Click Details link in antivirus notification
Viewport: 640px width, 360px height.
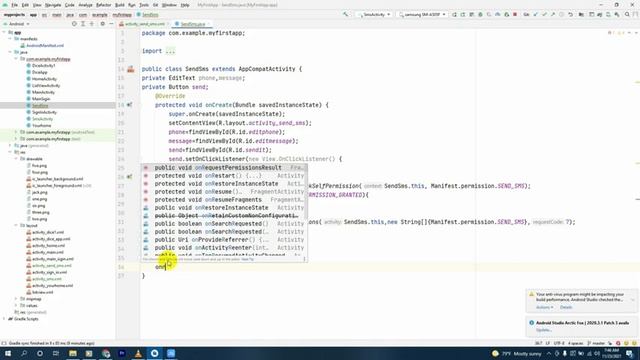[566, 307]
